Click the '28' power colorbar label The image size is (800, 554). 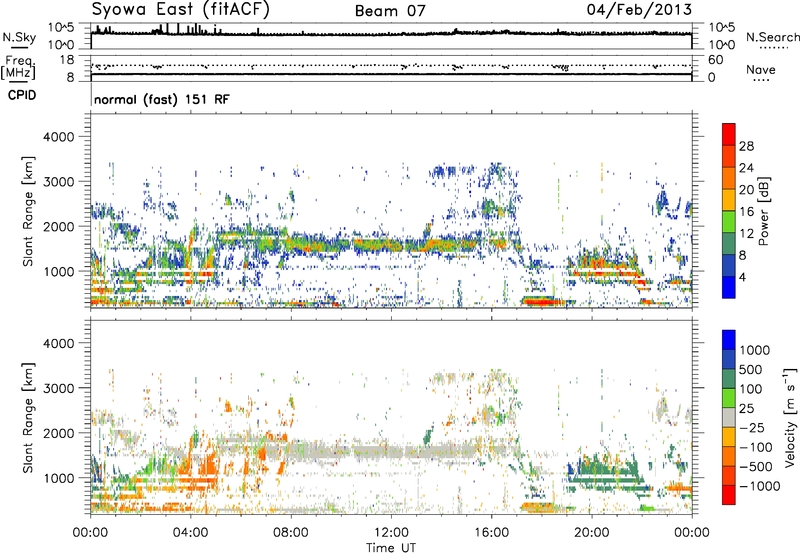tap(746, 146)
